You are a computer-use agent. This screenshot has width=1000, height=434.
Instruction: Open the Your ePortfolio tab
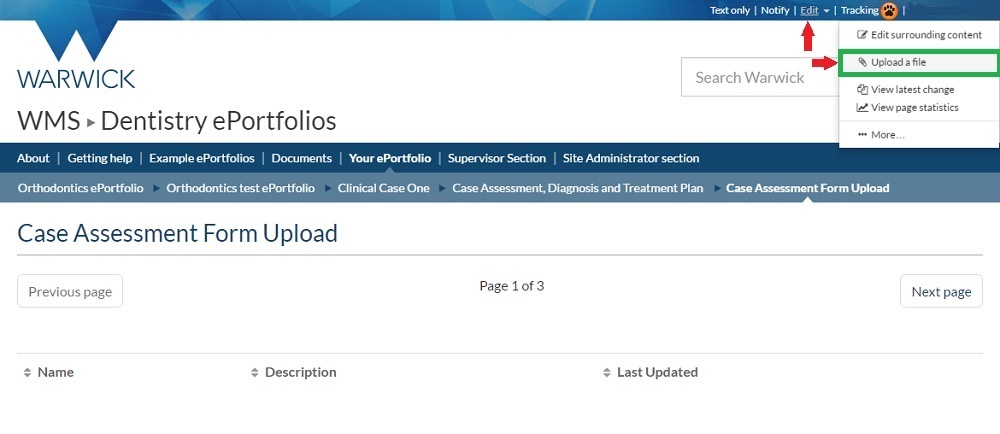pos(390,158)
